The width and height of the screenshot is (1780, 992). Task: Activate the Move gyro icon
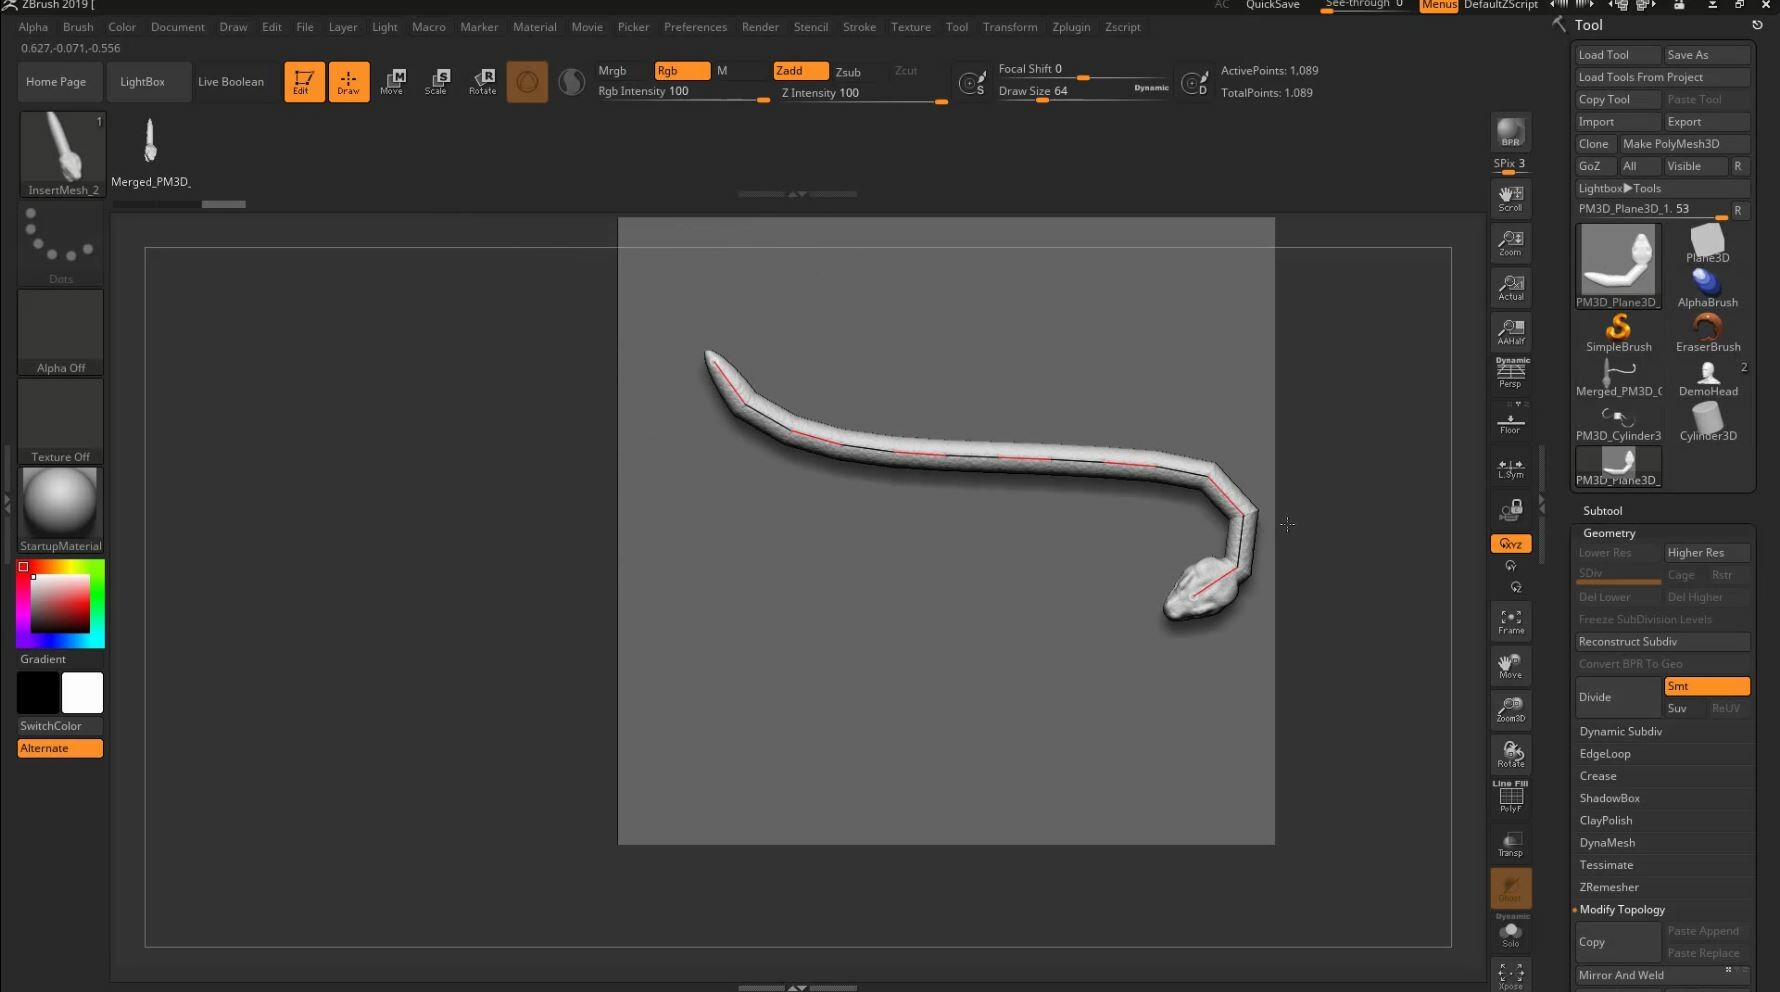(x=393, y=81)
